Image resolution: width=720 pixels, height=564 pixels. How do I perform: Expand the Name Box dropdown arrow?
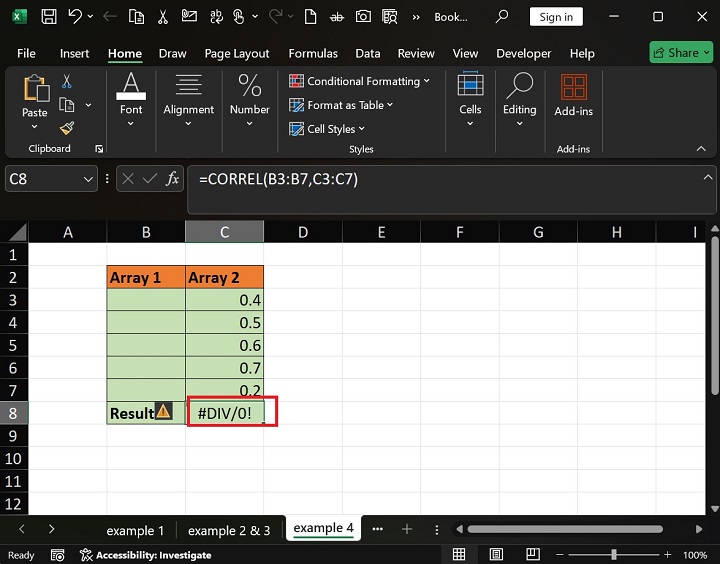click(87, 179)
